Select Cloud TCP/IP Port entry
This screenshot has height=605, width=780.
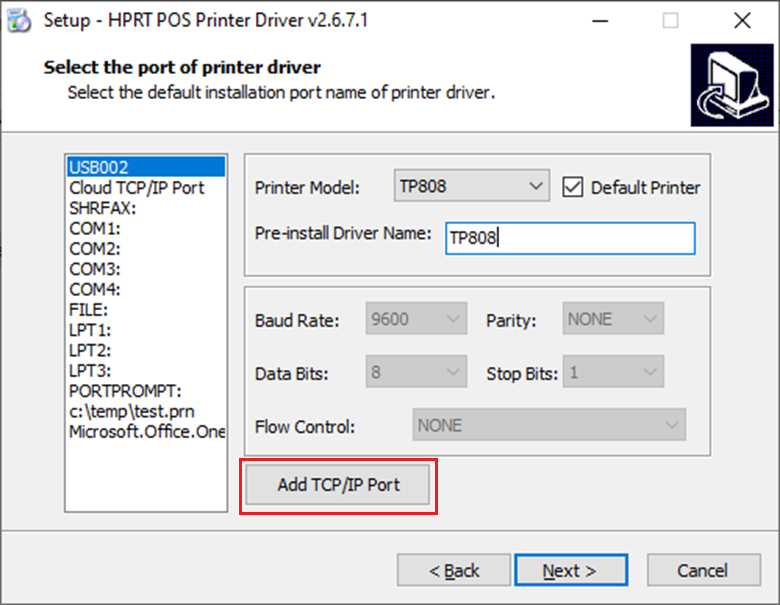click(136, 188)
